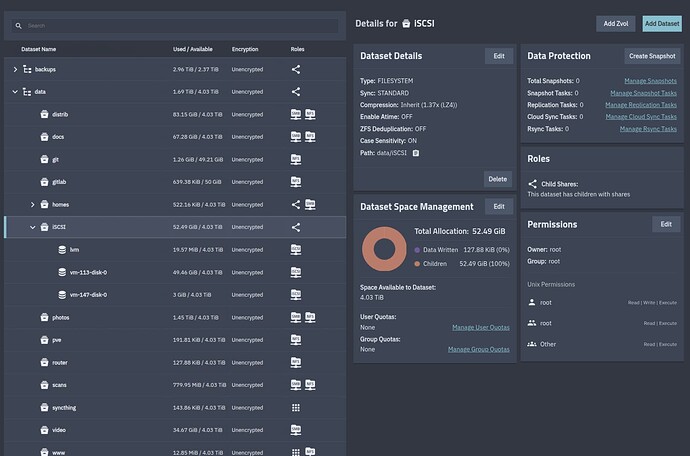The image size is (690, 456).
Task: Expand the homes dataset node
Action: point(32,205)
